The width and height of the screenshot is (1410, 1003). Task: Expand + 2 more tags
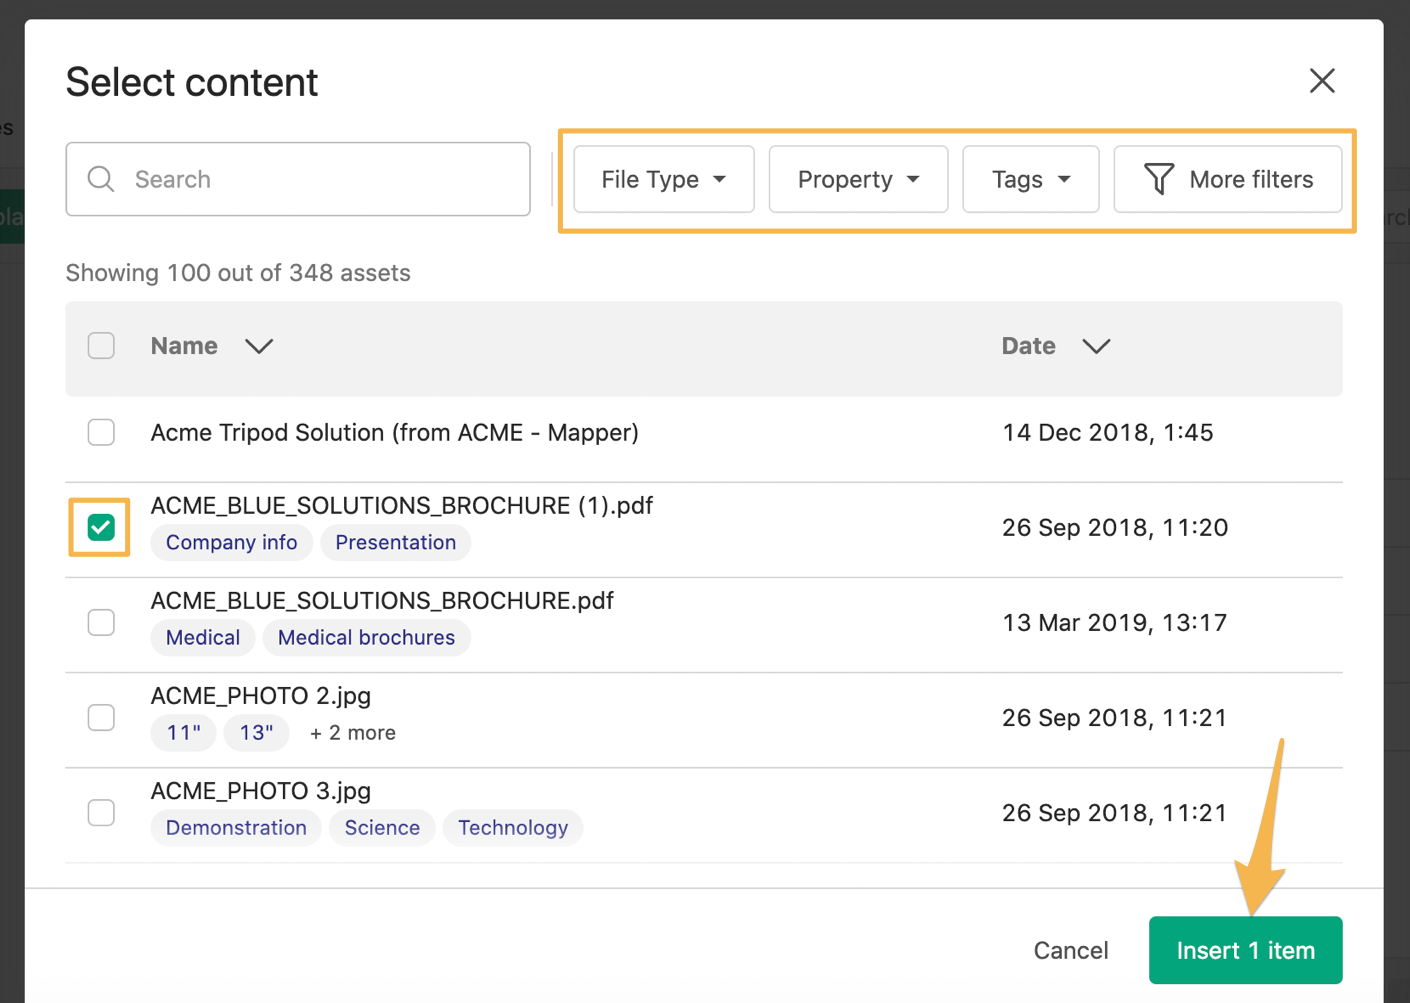pos(352,732)
